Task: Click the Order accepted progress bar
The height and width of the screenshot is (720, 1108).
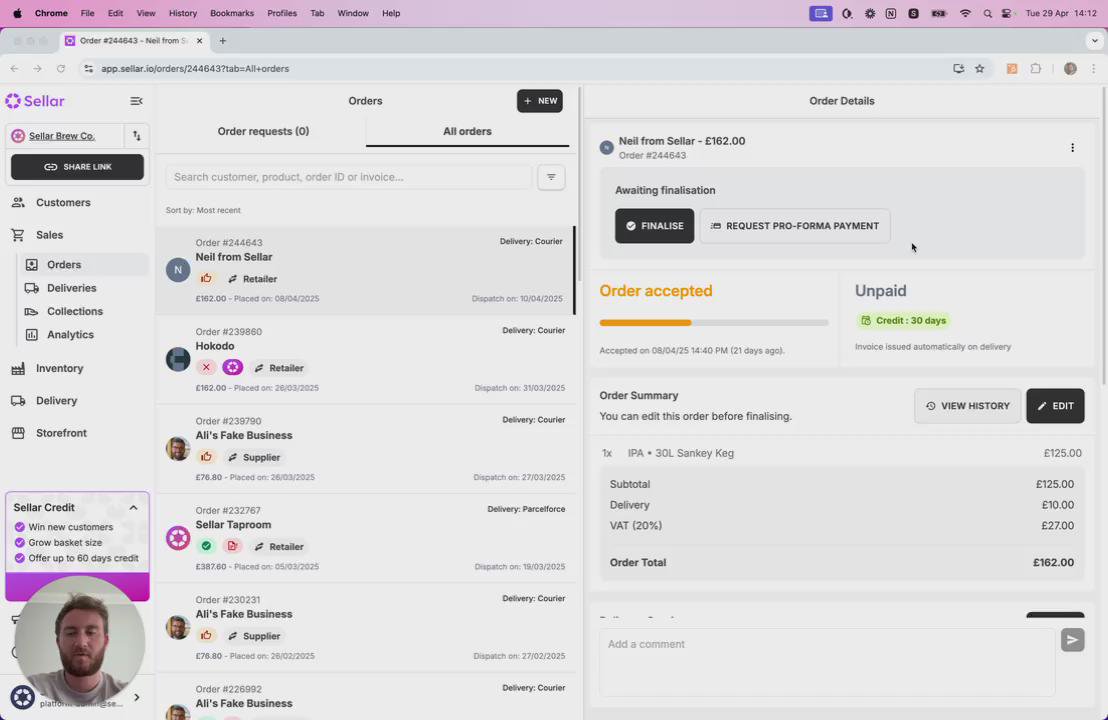Action: pyautogui.click(x=714, y=323)
